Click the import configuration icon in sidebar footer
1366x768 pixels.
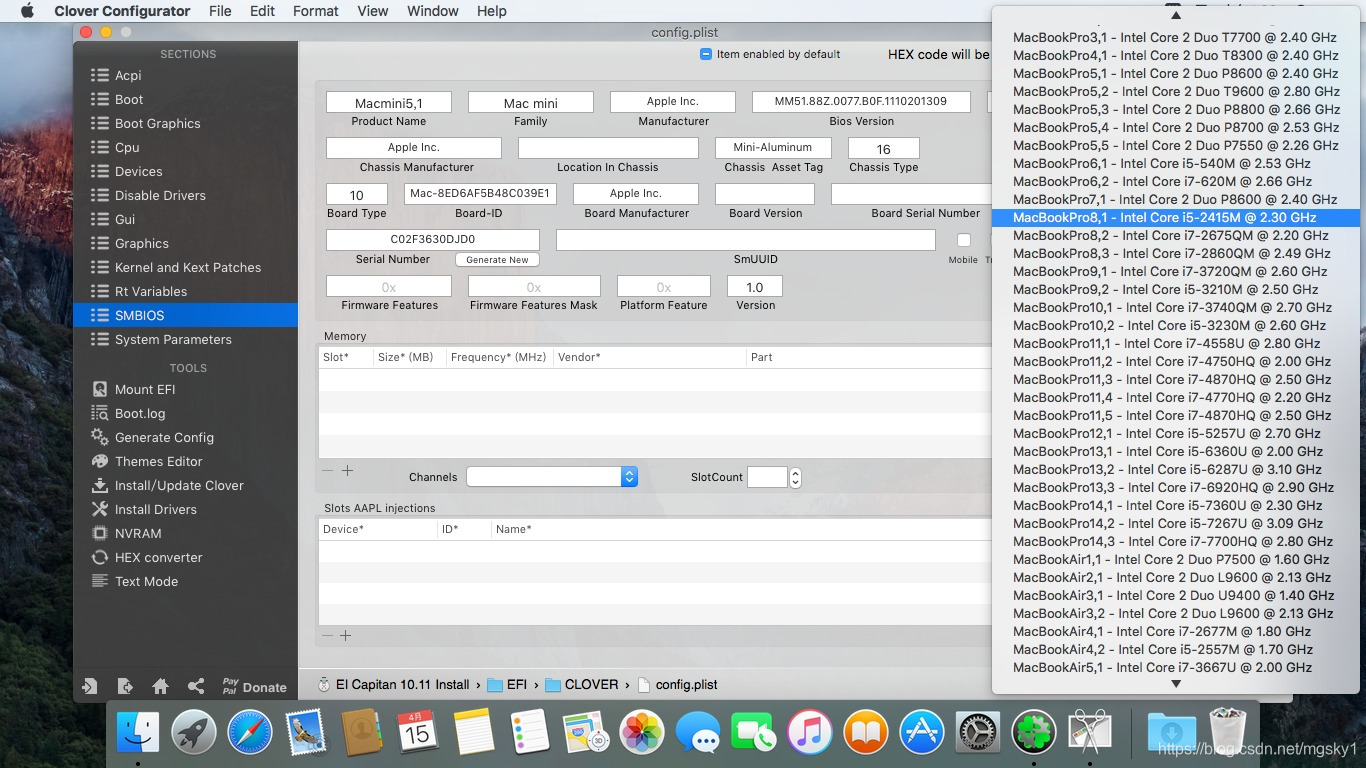pos(89,686)
